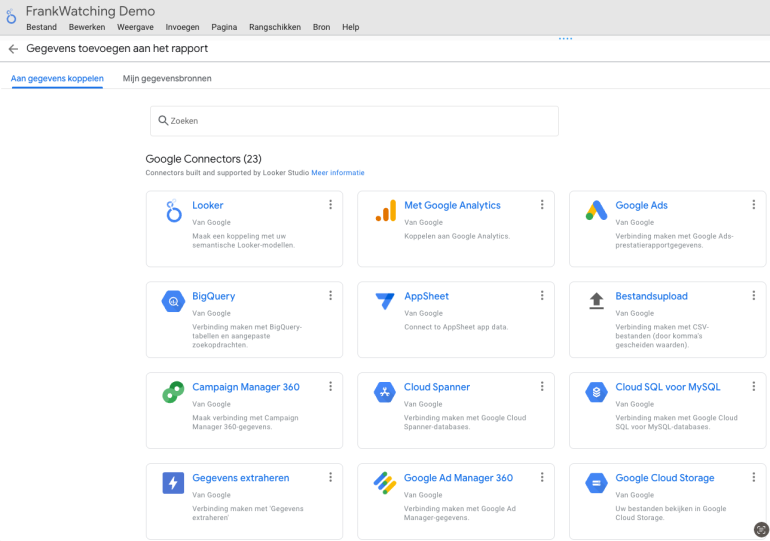Open the Bron menu
This screenshot has width=770, height=541.
tap(321, 27)
